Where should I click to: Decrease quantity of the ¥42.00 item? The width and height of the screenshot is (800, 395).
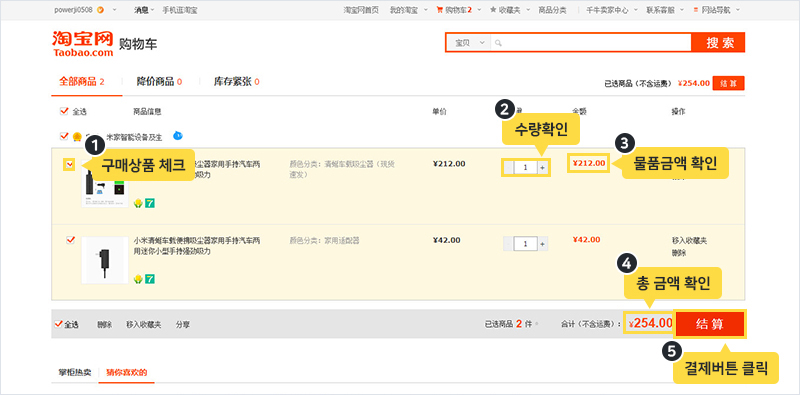point(509,244)
